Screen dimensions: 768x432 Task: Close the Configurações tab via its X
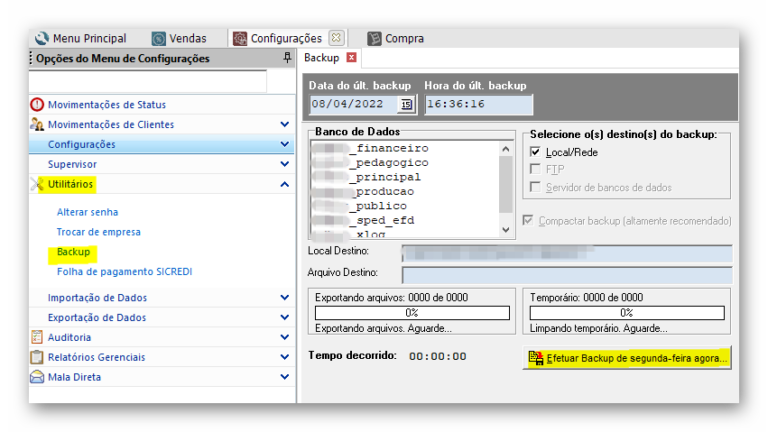(x=336, y=38)
